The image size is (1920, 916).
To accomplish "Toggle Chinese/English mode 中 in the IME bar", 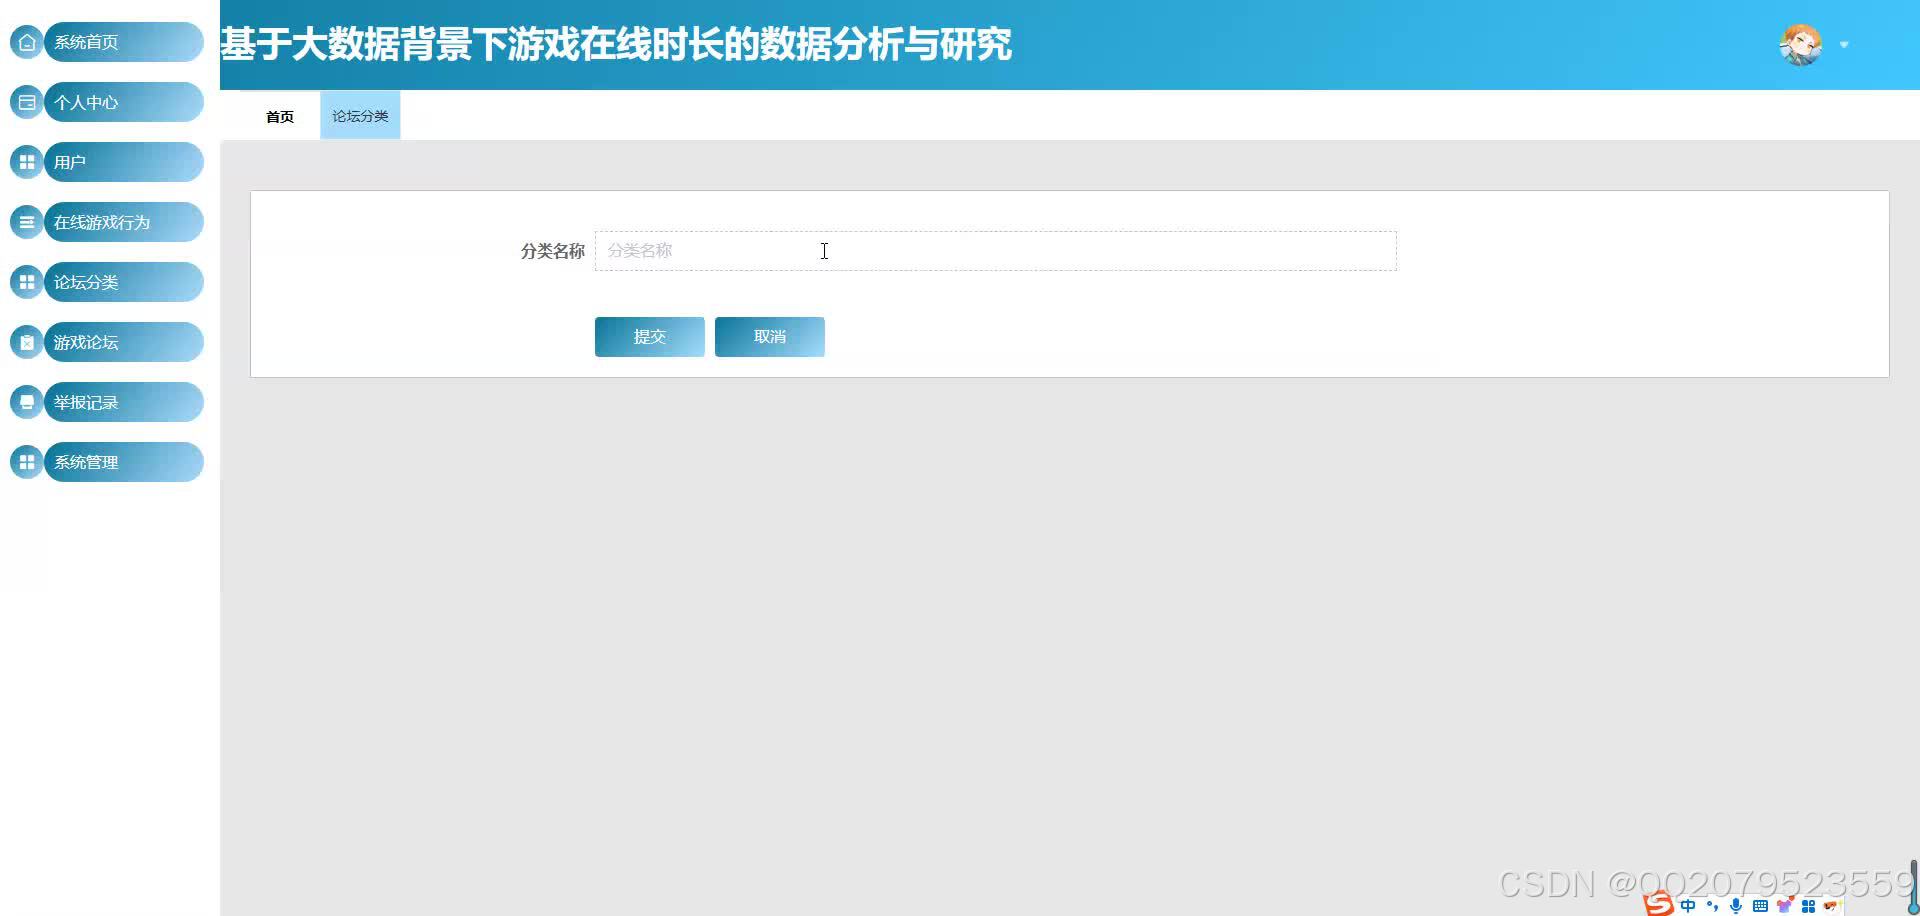I will [x=1688, y=906].
